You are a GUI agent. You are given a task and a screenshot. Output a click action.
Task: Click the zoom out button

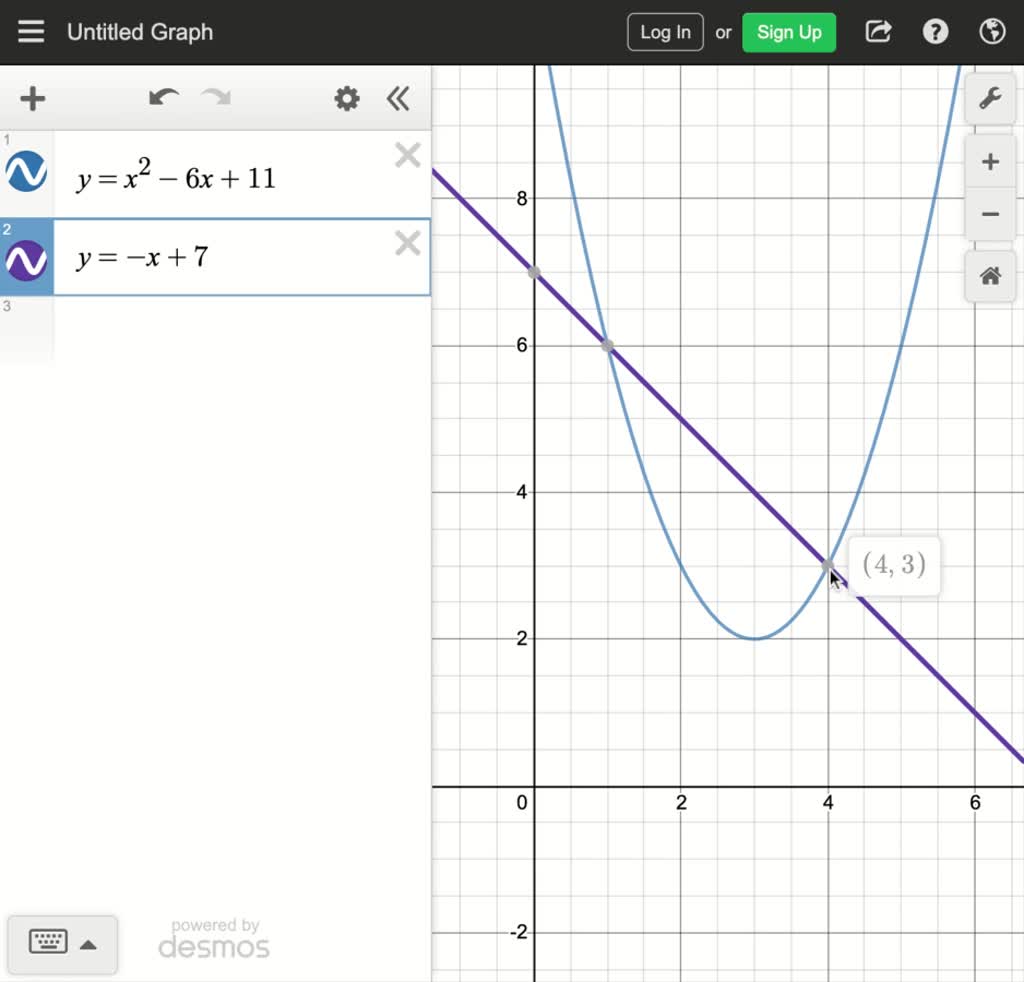pyautogui.click(x=989, y=213)
